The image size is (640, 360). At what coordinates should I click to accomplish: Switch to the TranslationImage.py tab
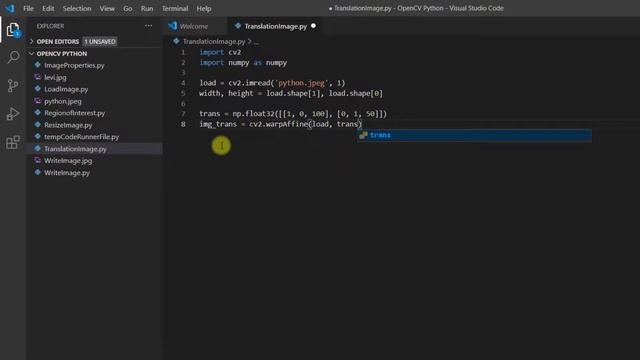274,26
